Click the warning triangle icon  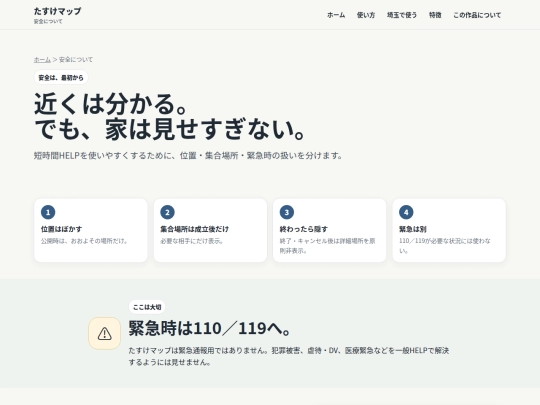point(104,333)
